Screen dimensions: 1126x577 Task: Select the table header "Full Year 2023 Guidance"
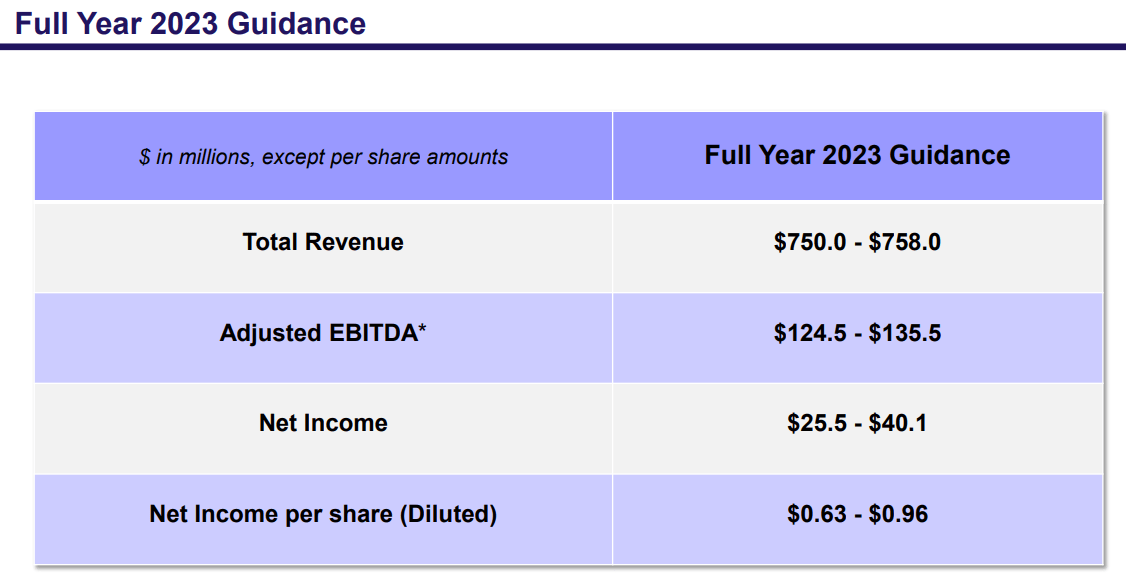click(857, 155)
